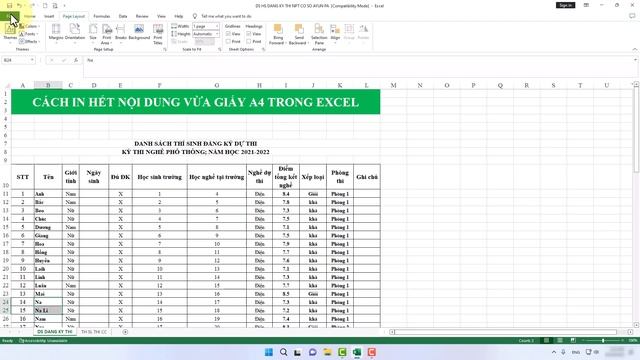Switch to the Data ribbon tab
This screenshot has width=640, height=360.
(x=123, y=16)
